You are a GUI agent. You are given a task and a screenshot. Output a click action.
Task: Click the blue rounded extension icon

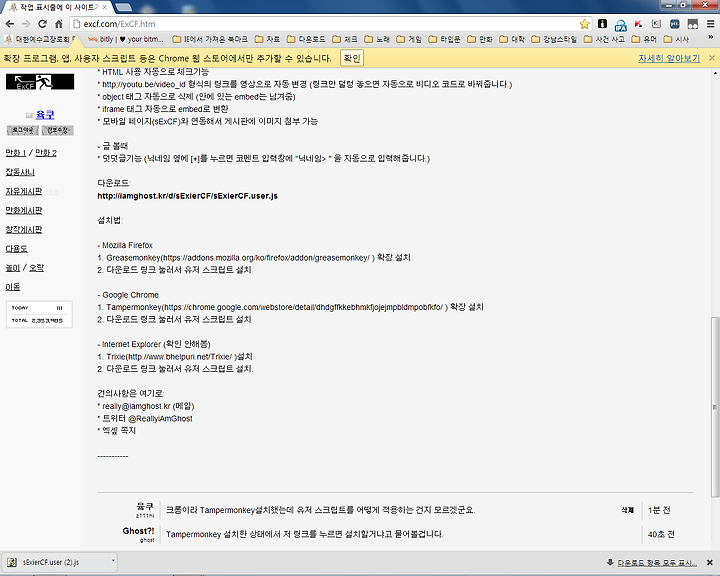675,24
